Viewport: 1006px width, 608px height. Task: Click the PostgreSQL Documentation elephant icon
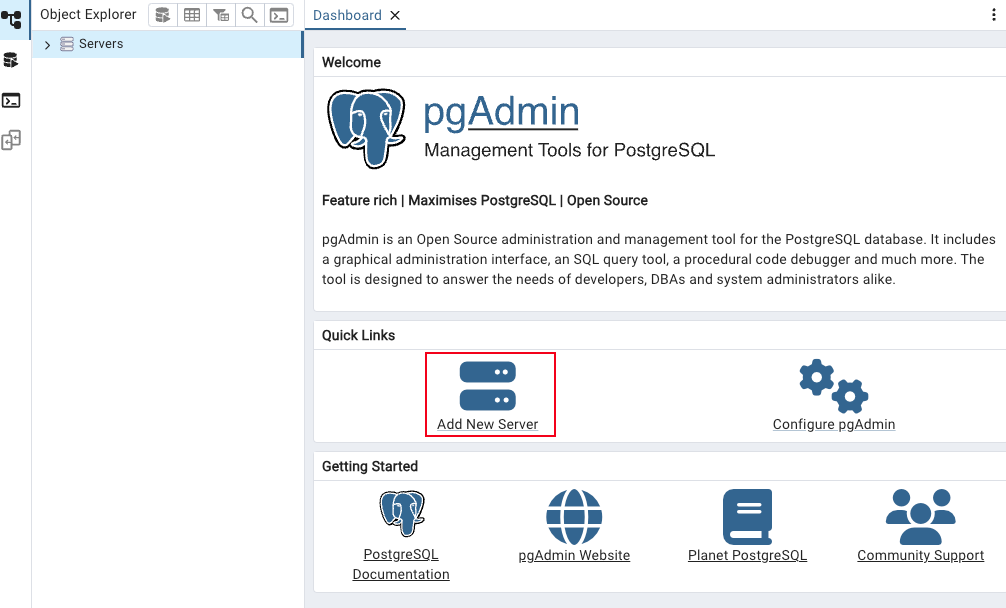click(x=402, y=513)
